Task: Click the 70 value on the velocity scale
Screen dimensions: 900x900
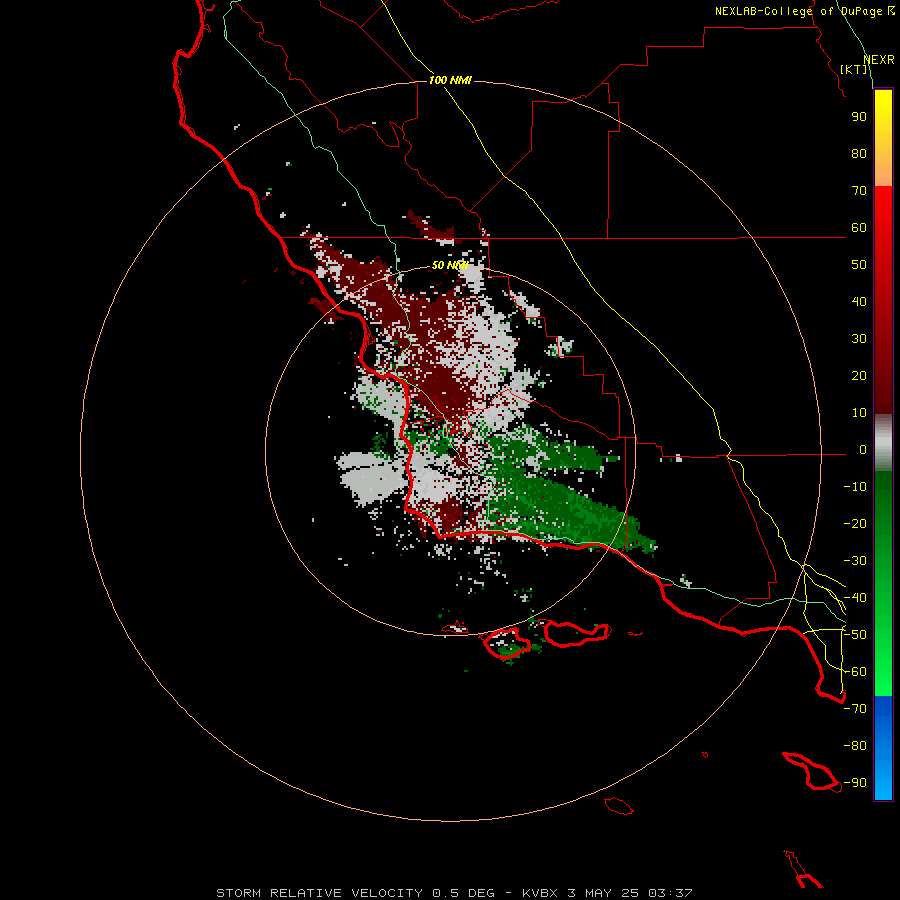Action: click(x=859, y=191)
